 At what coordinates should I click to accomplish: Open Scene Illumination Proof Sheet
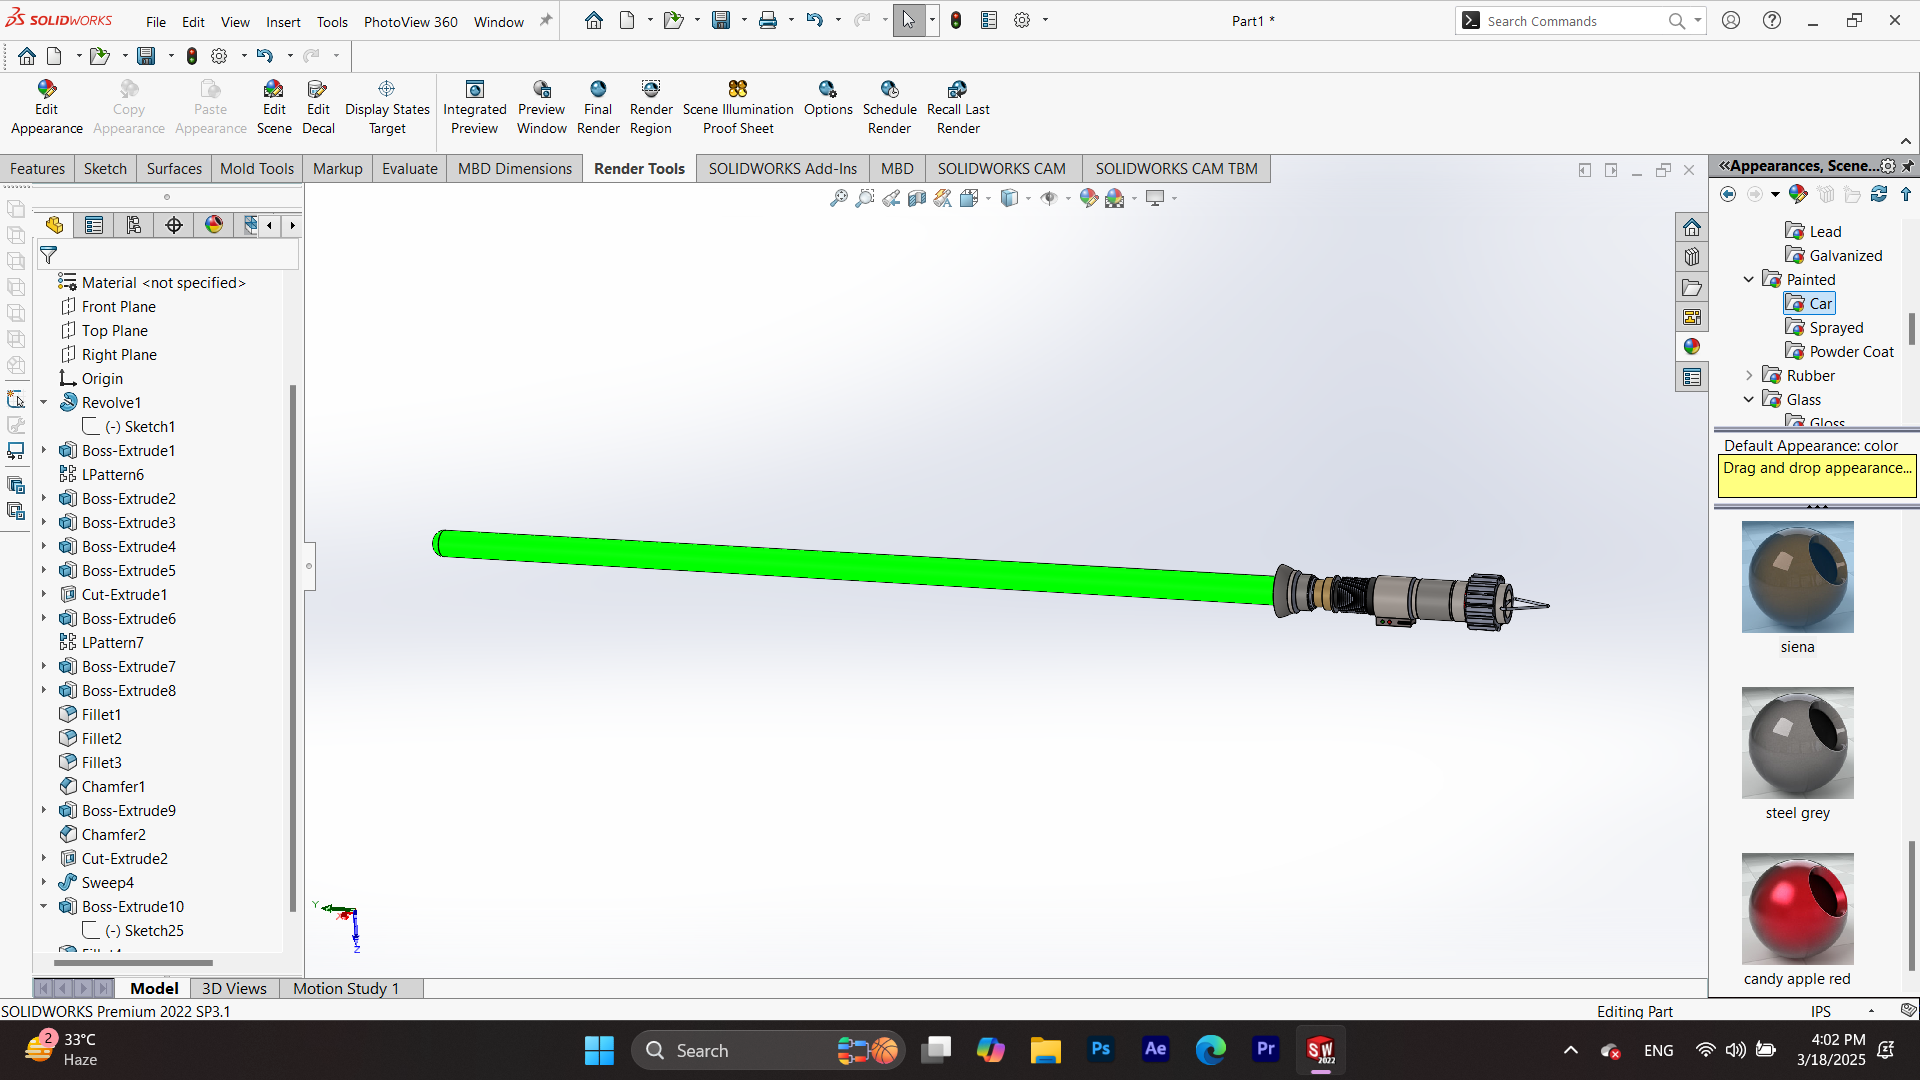point(738,107)
